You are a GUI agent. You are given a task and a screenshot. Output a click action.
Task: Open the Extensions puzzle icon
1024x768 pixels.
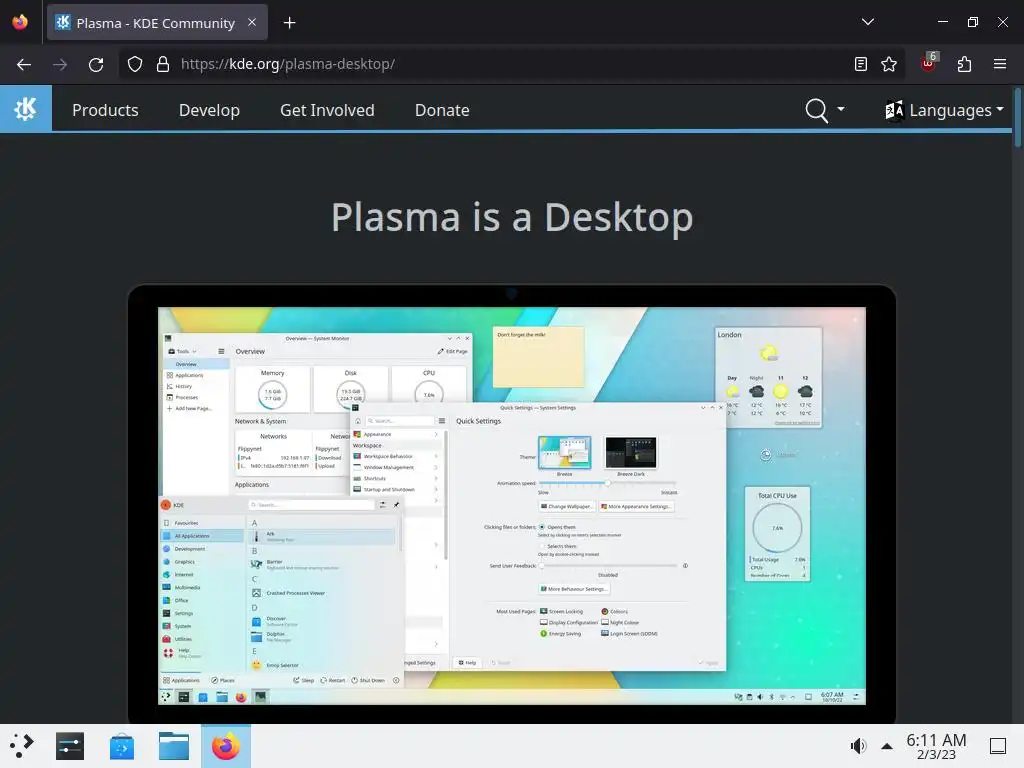[965, 64]
